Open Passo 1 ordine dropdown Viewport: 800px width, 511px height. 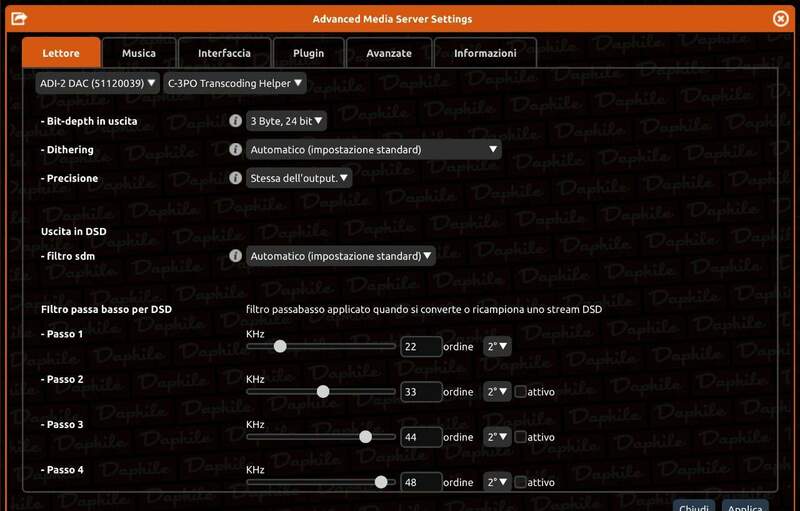point(497,347)
